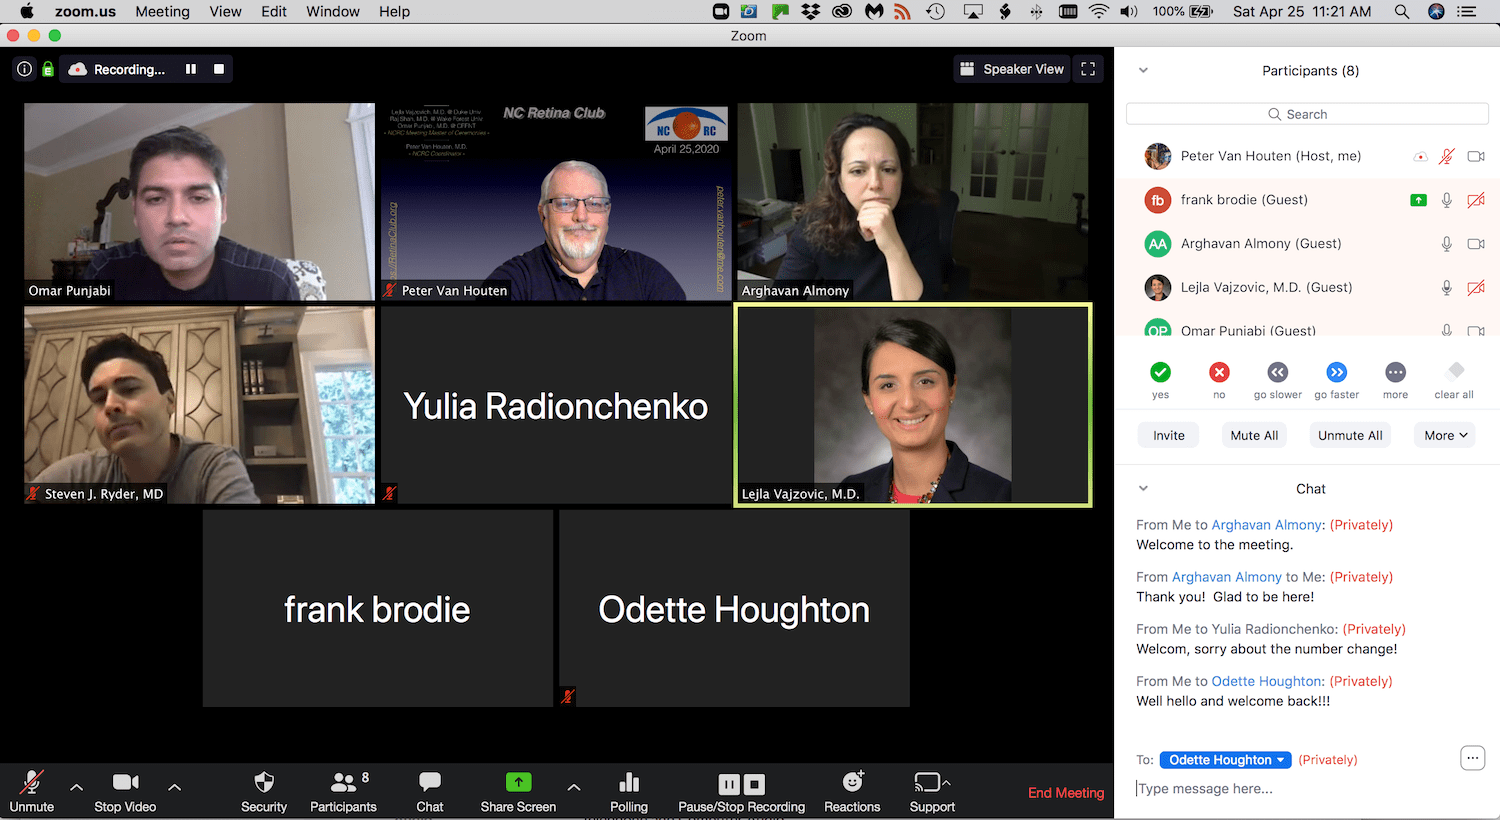Screen dimensions: 1500x820
Task: Open the Security shield icon
Action: [x=264, y=782]
